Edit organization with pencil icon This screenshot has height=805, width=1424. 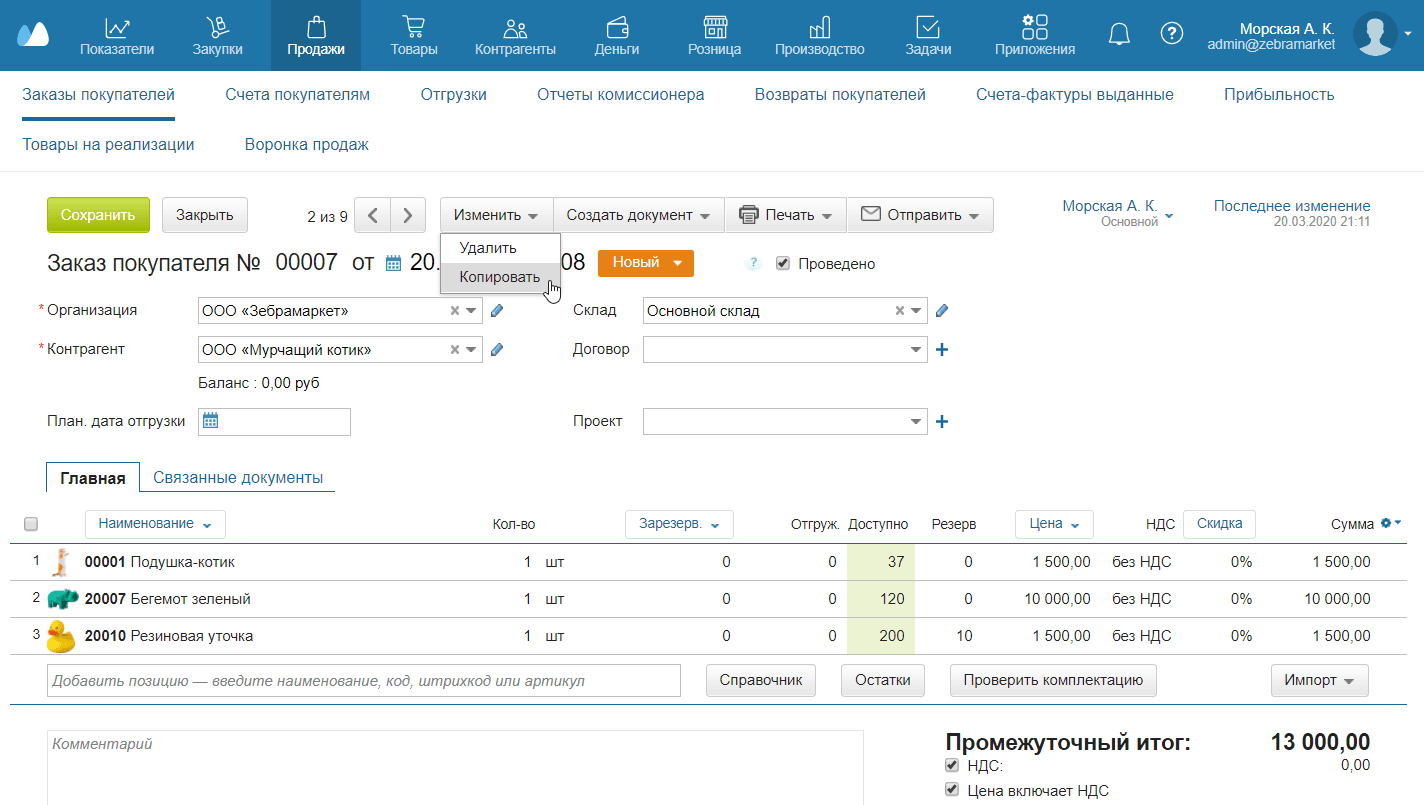pyautogui.click(x=497, y=311)
